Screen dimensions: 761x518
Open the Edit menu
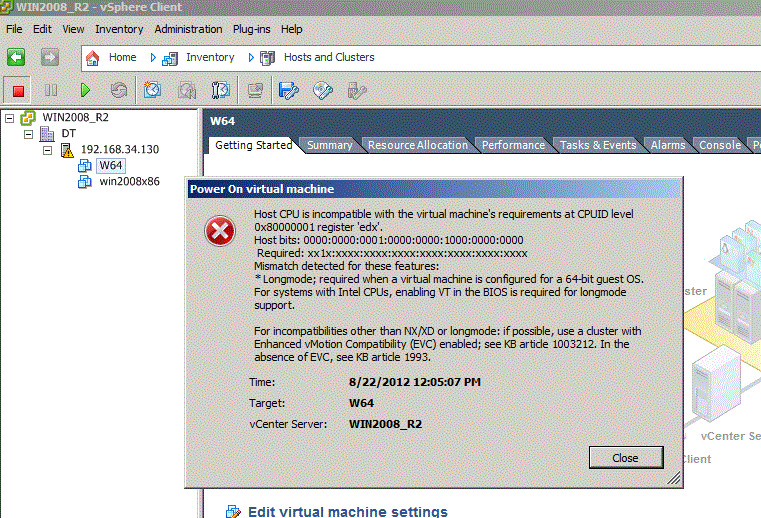[42, 29]
